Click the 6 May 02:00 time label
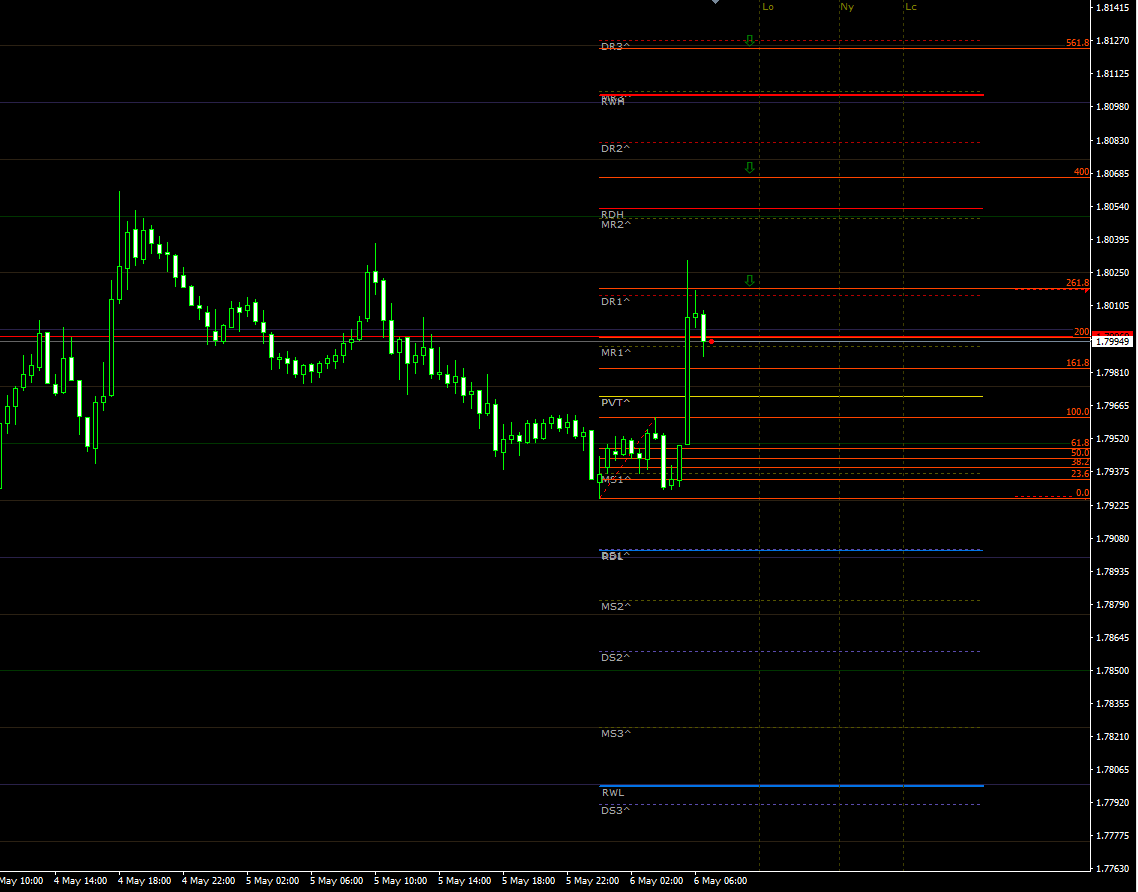This screenshot has width=1138, height=892. coord(656,881)
